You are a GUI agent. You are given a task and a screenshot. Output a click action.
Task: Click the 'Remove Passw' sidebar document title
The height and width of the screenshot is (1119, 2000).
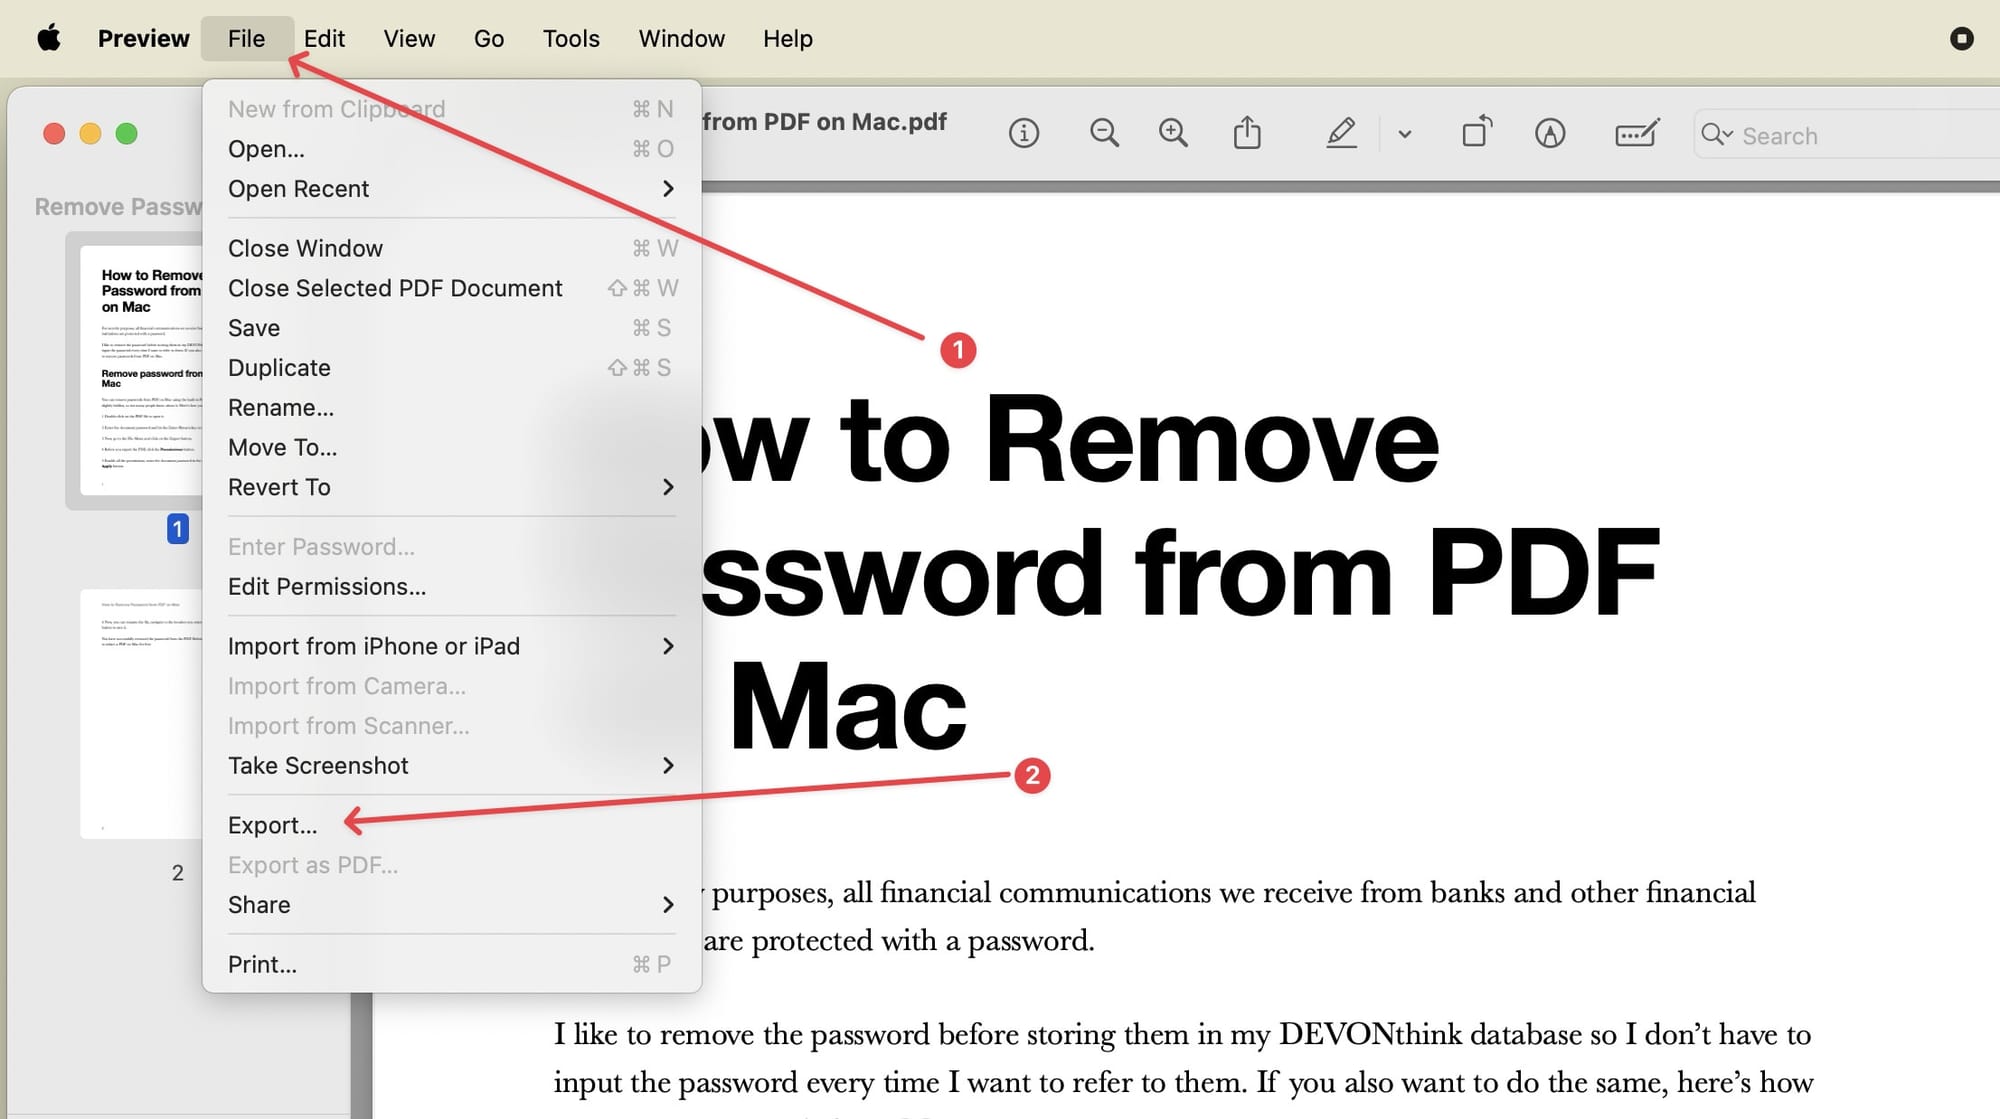tap(118, 207)
